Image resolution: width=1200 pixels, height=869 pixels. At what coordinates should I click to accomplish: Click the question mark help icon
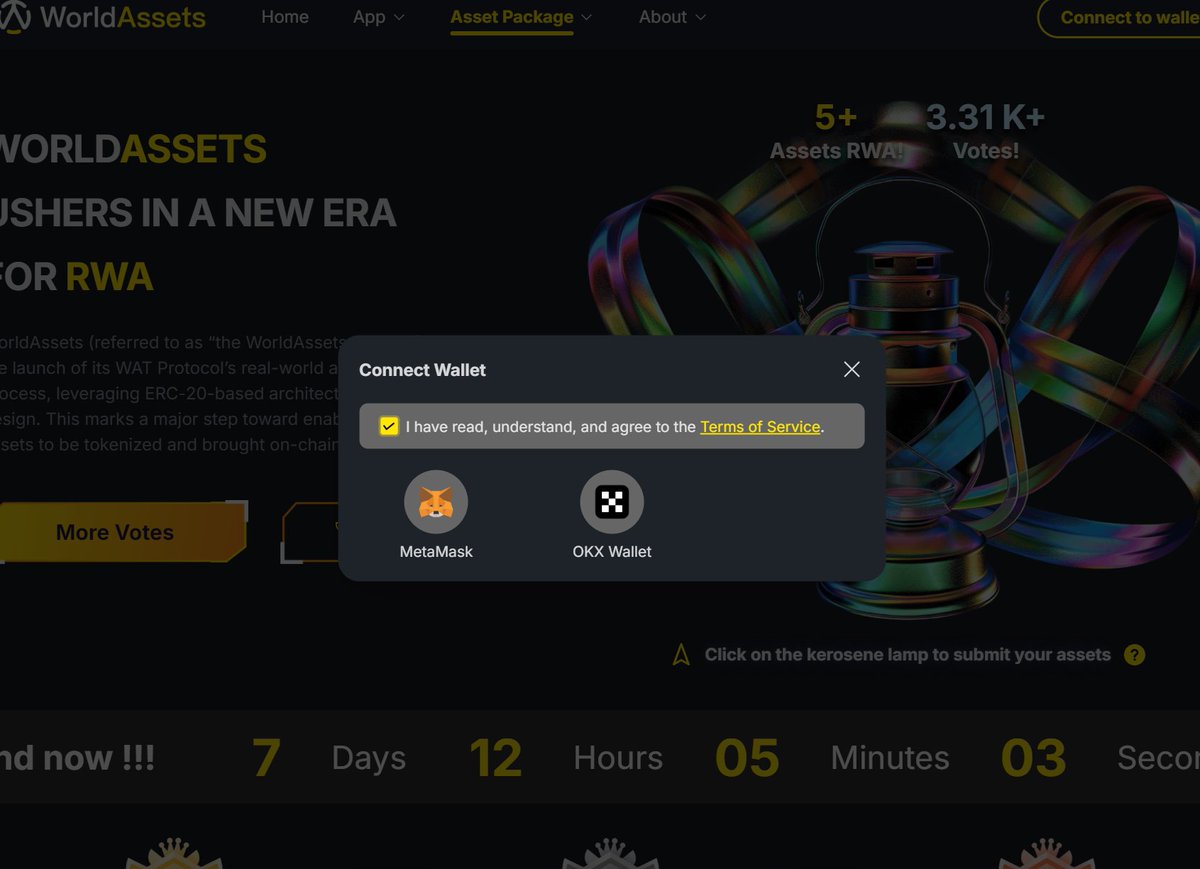[x=1134, y=655]
